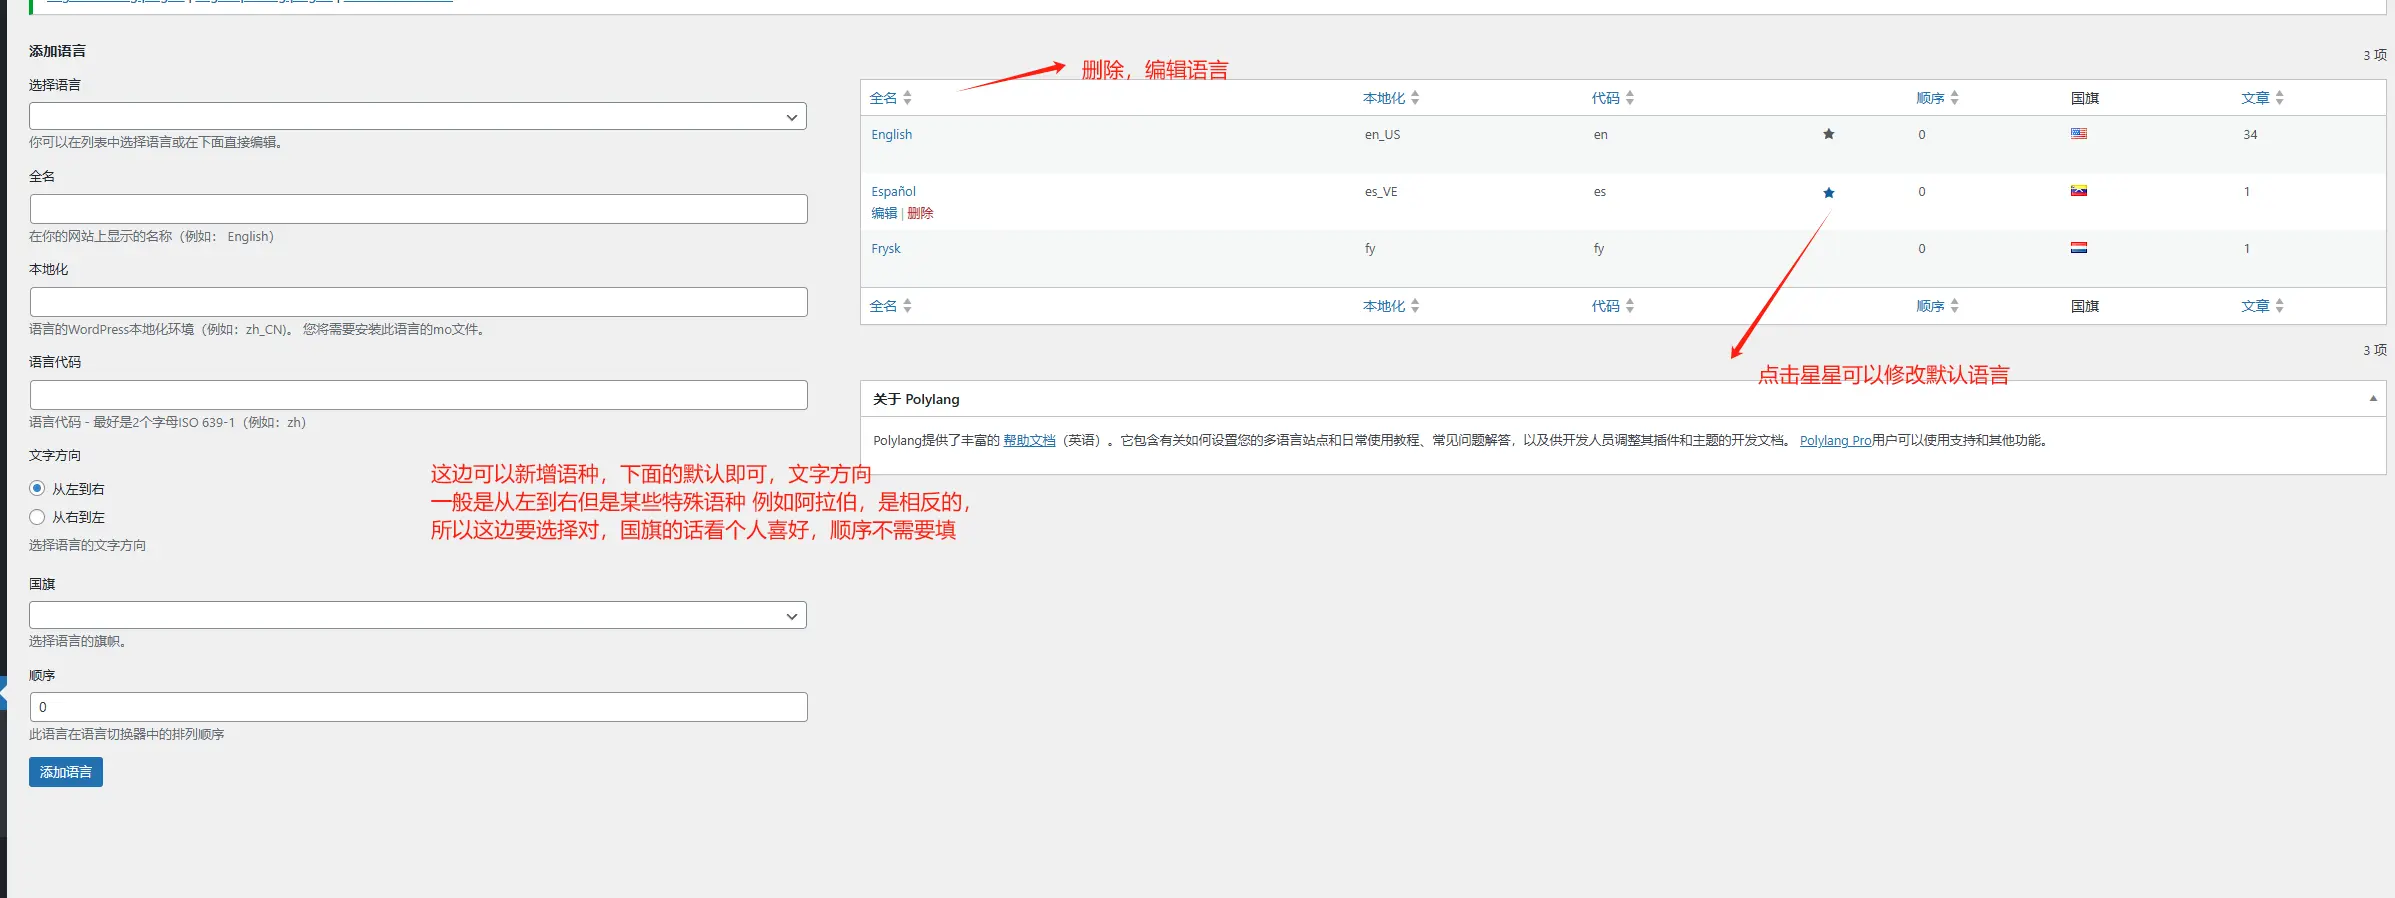Open the Español language entry

[893, 192]
